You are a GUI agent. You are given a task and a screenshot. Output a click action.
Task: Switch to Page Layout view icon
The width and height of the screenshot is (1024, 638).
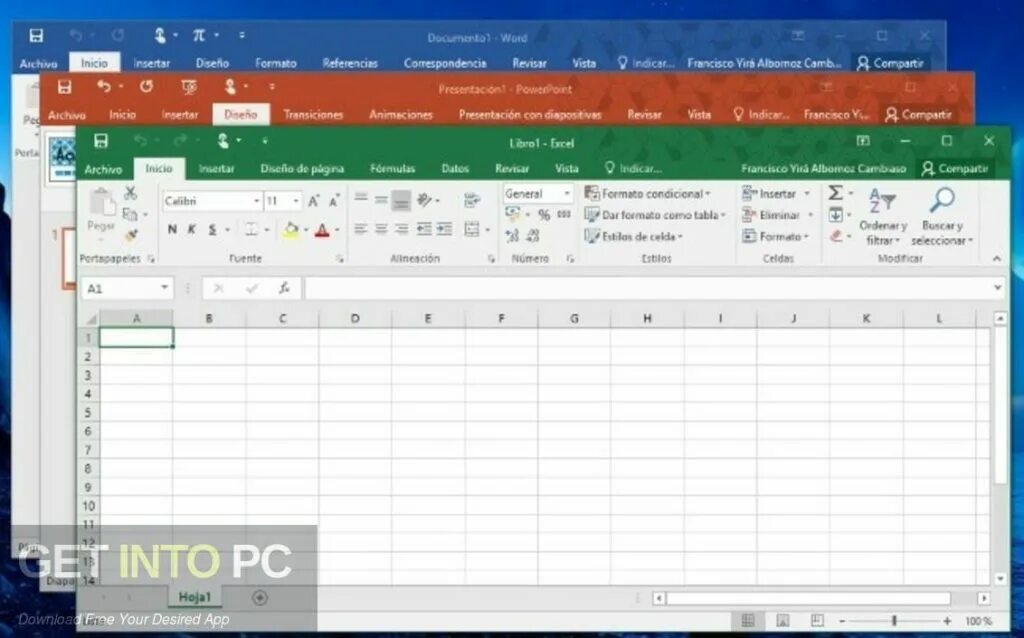coord(782,620)
